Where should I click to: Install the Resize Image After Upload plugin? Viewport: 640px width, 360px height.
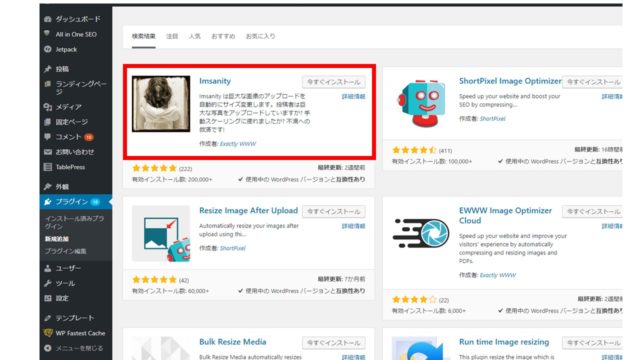tap(333, 211)
